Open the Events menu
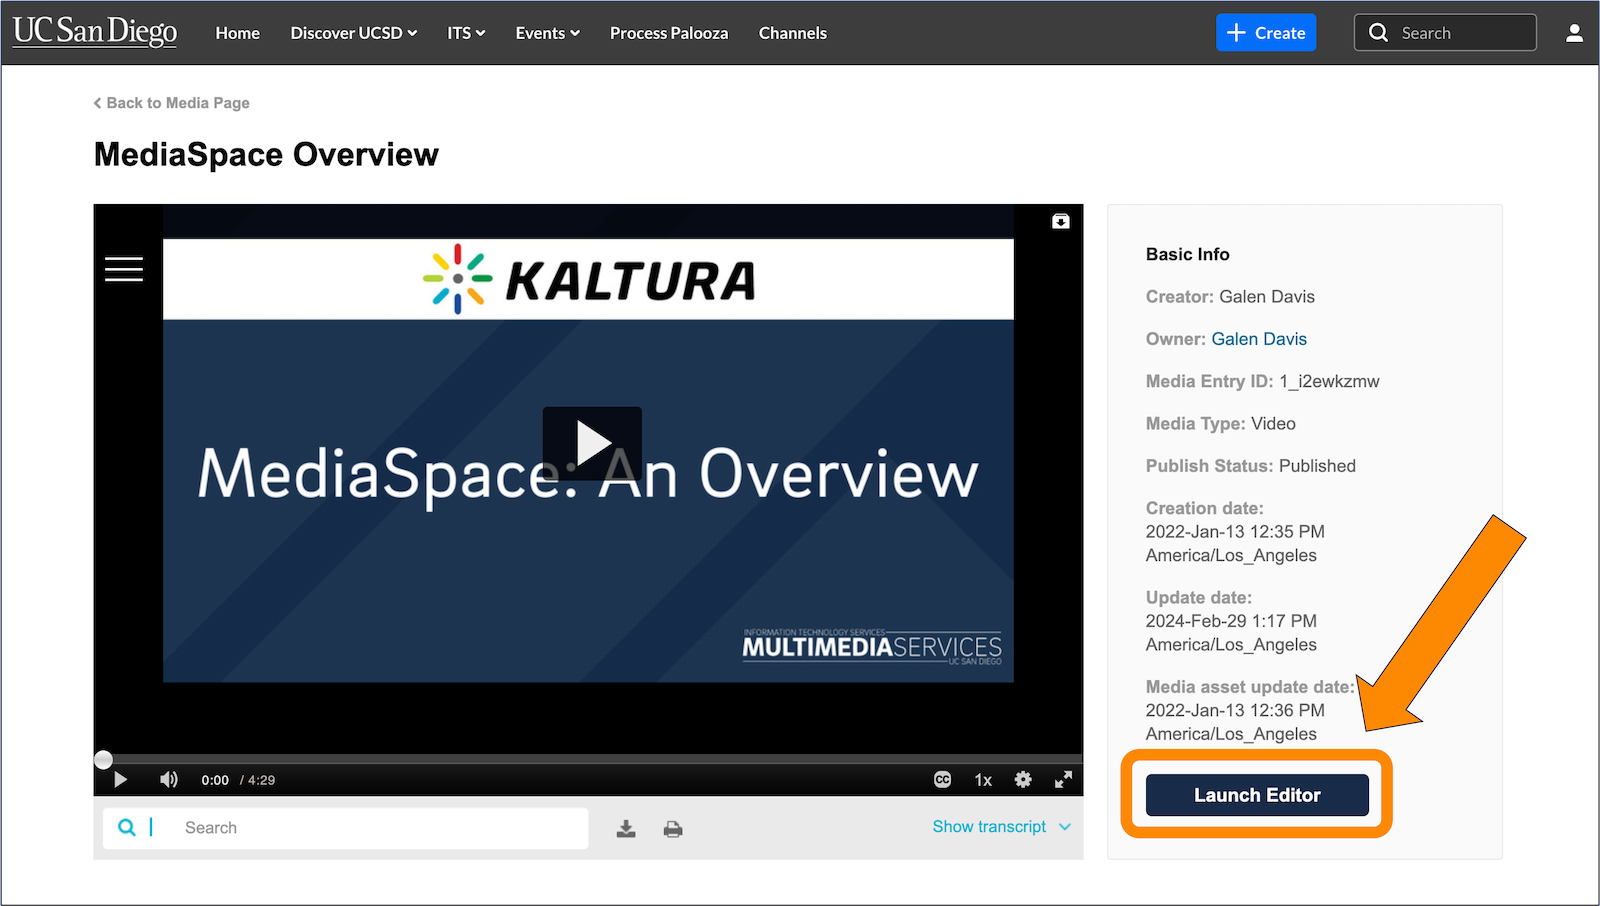This screenshot has width=1600, height=906. coord(546,32)
